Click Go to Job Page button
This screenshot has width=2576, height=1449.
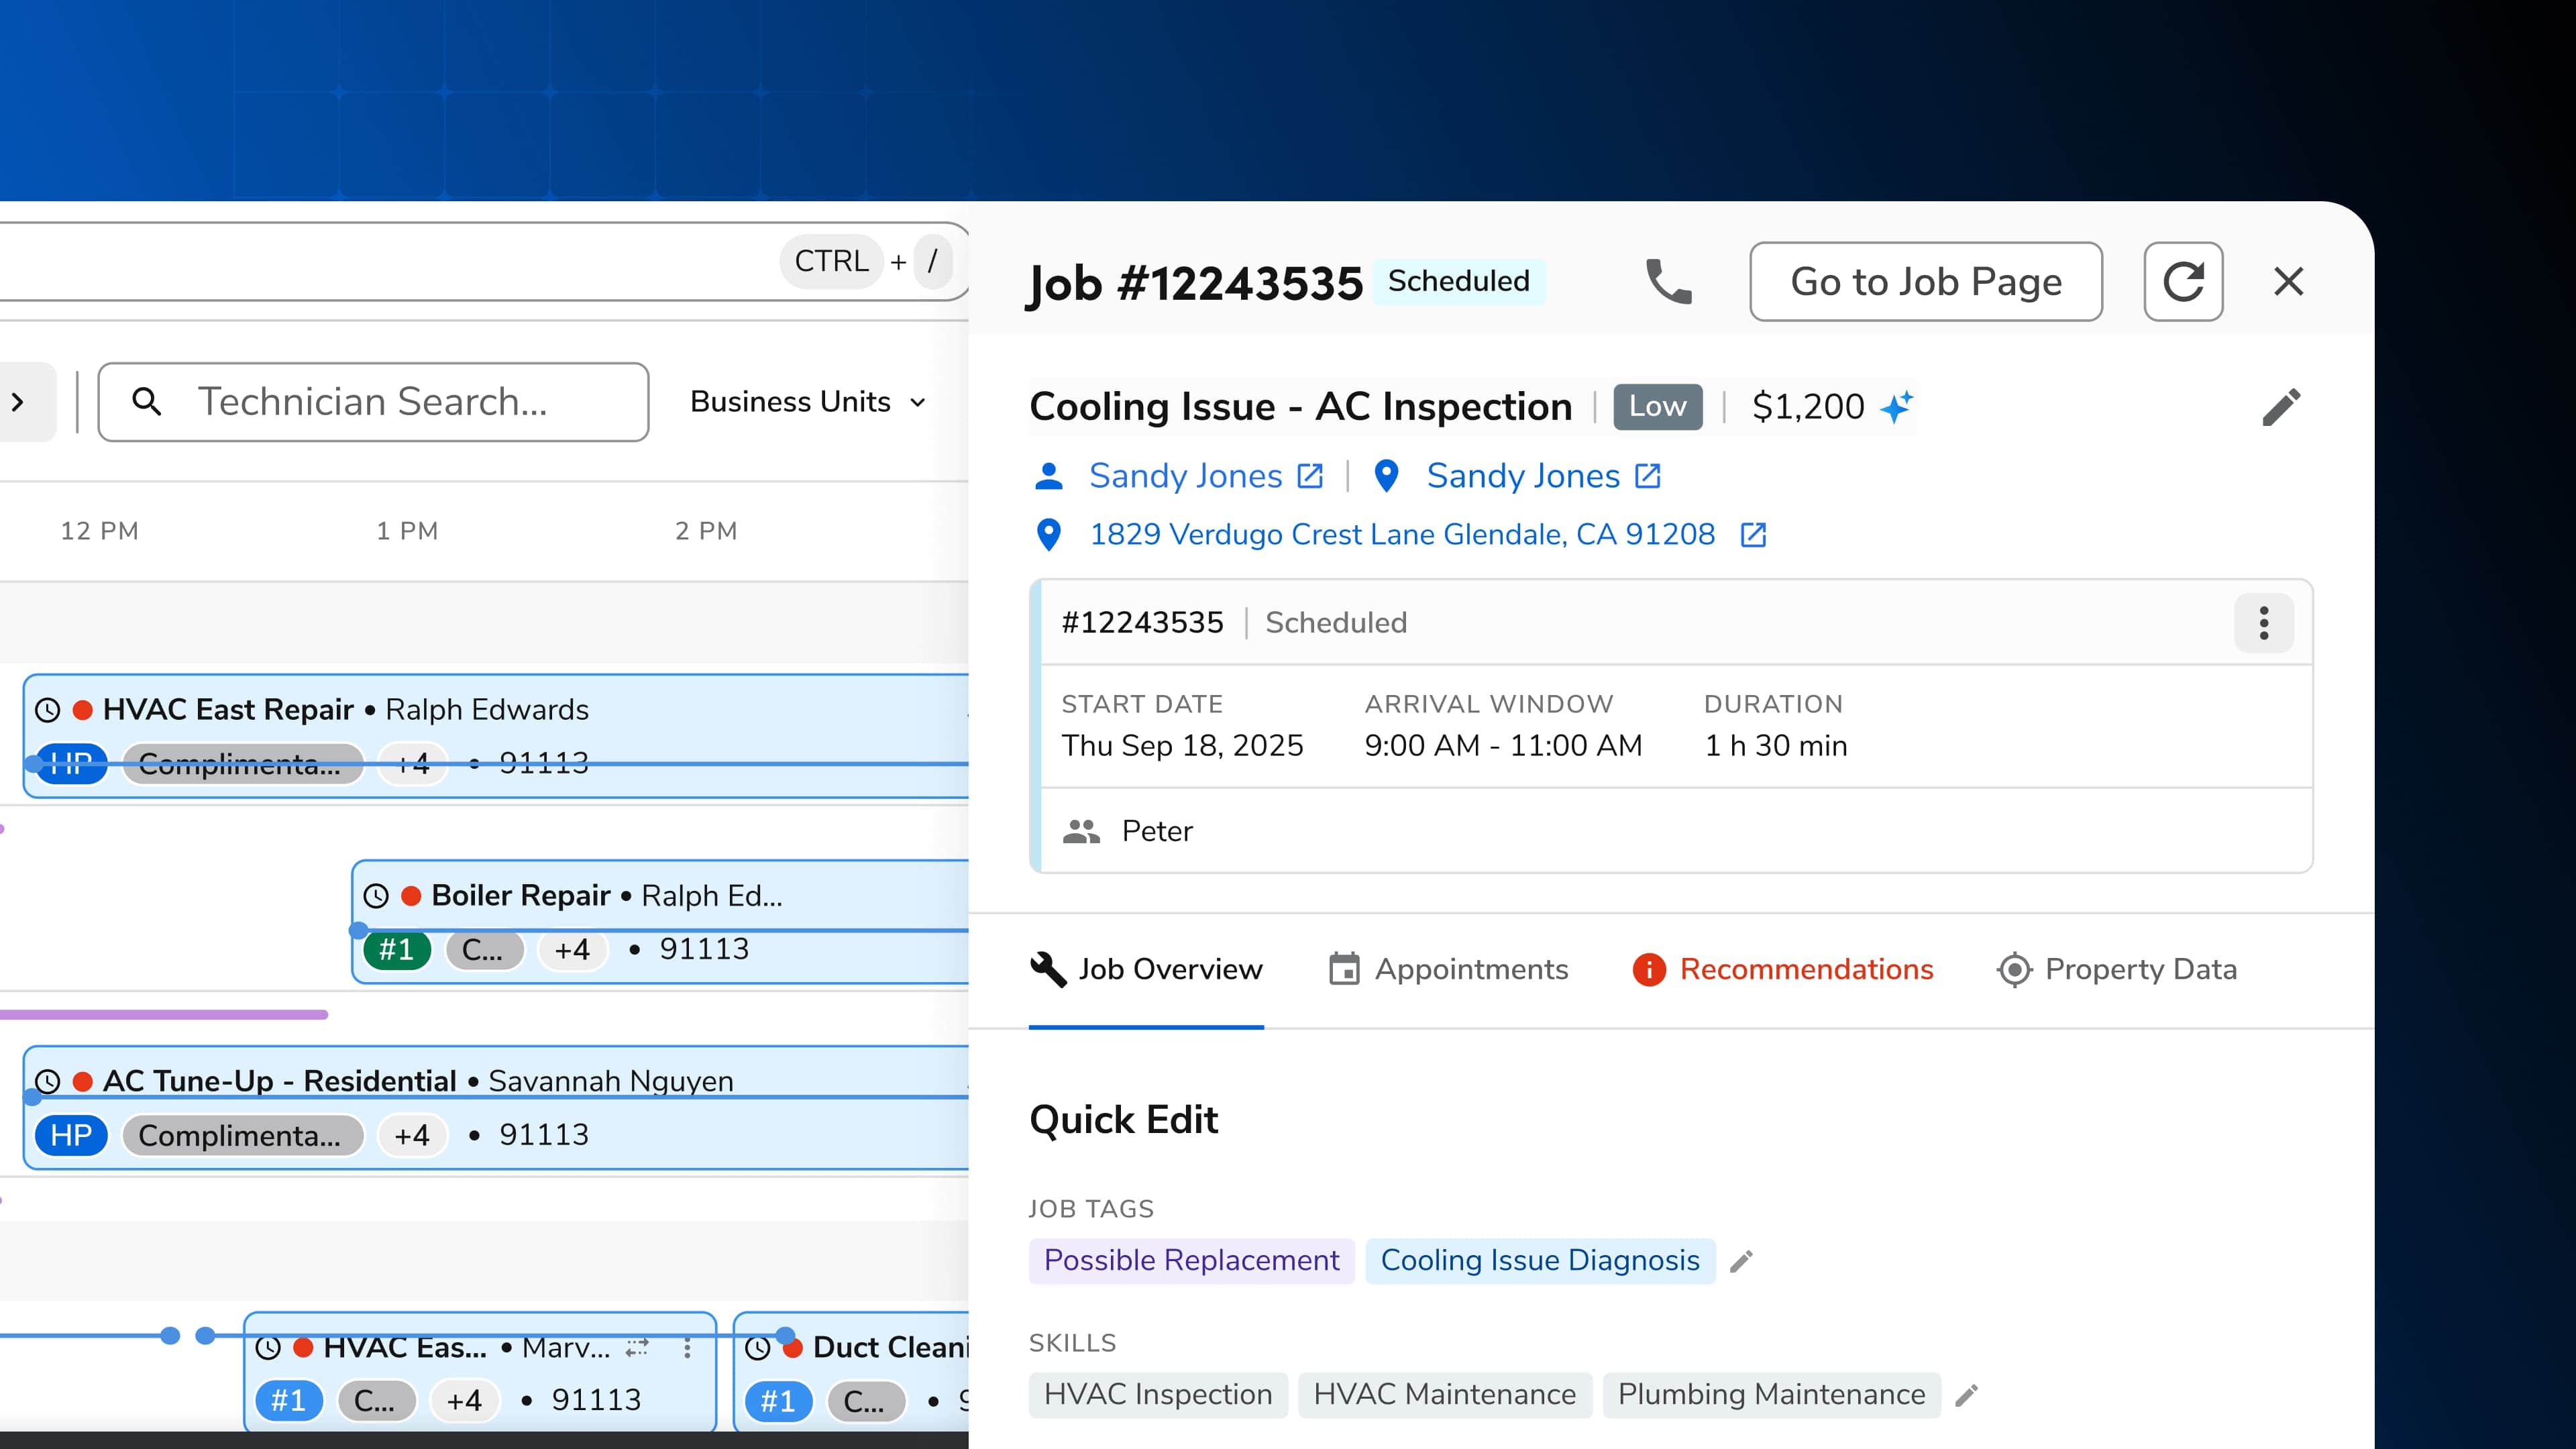tap(1925, 281)
